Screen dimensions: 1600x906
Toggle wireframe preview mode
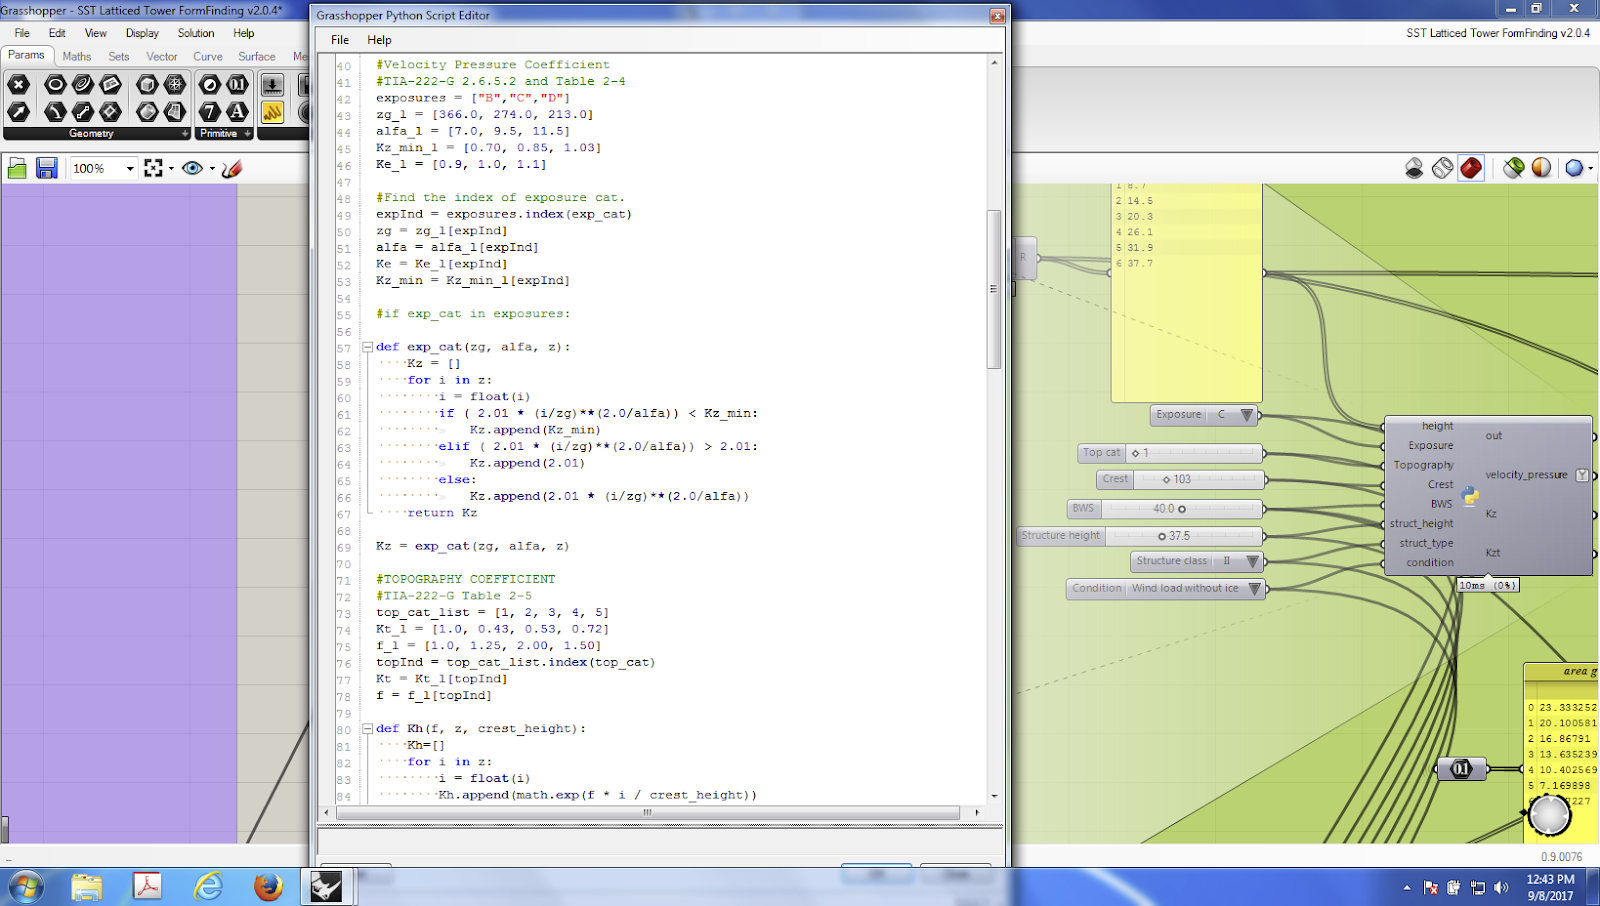click(x=1442, y=168)
